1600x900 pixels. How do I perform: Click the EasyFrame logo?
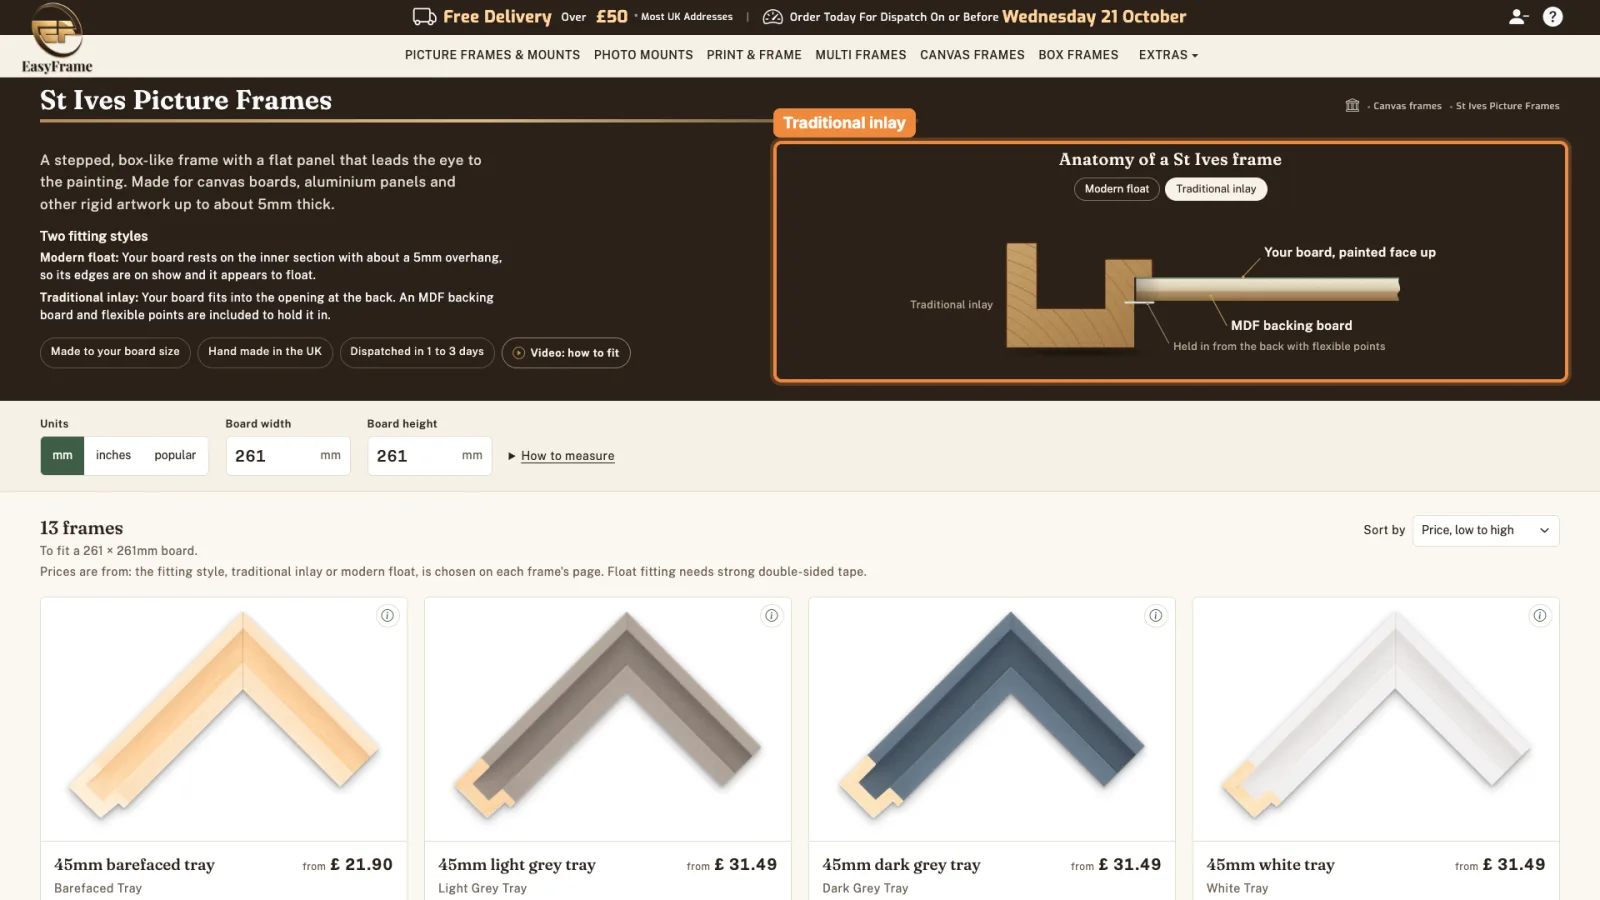57,39
